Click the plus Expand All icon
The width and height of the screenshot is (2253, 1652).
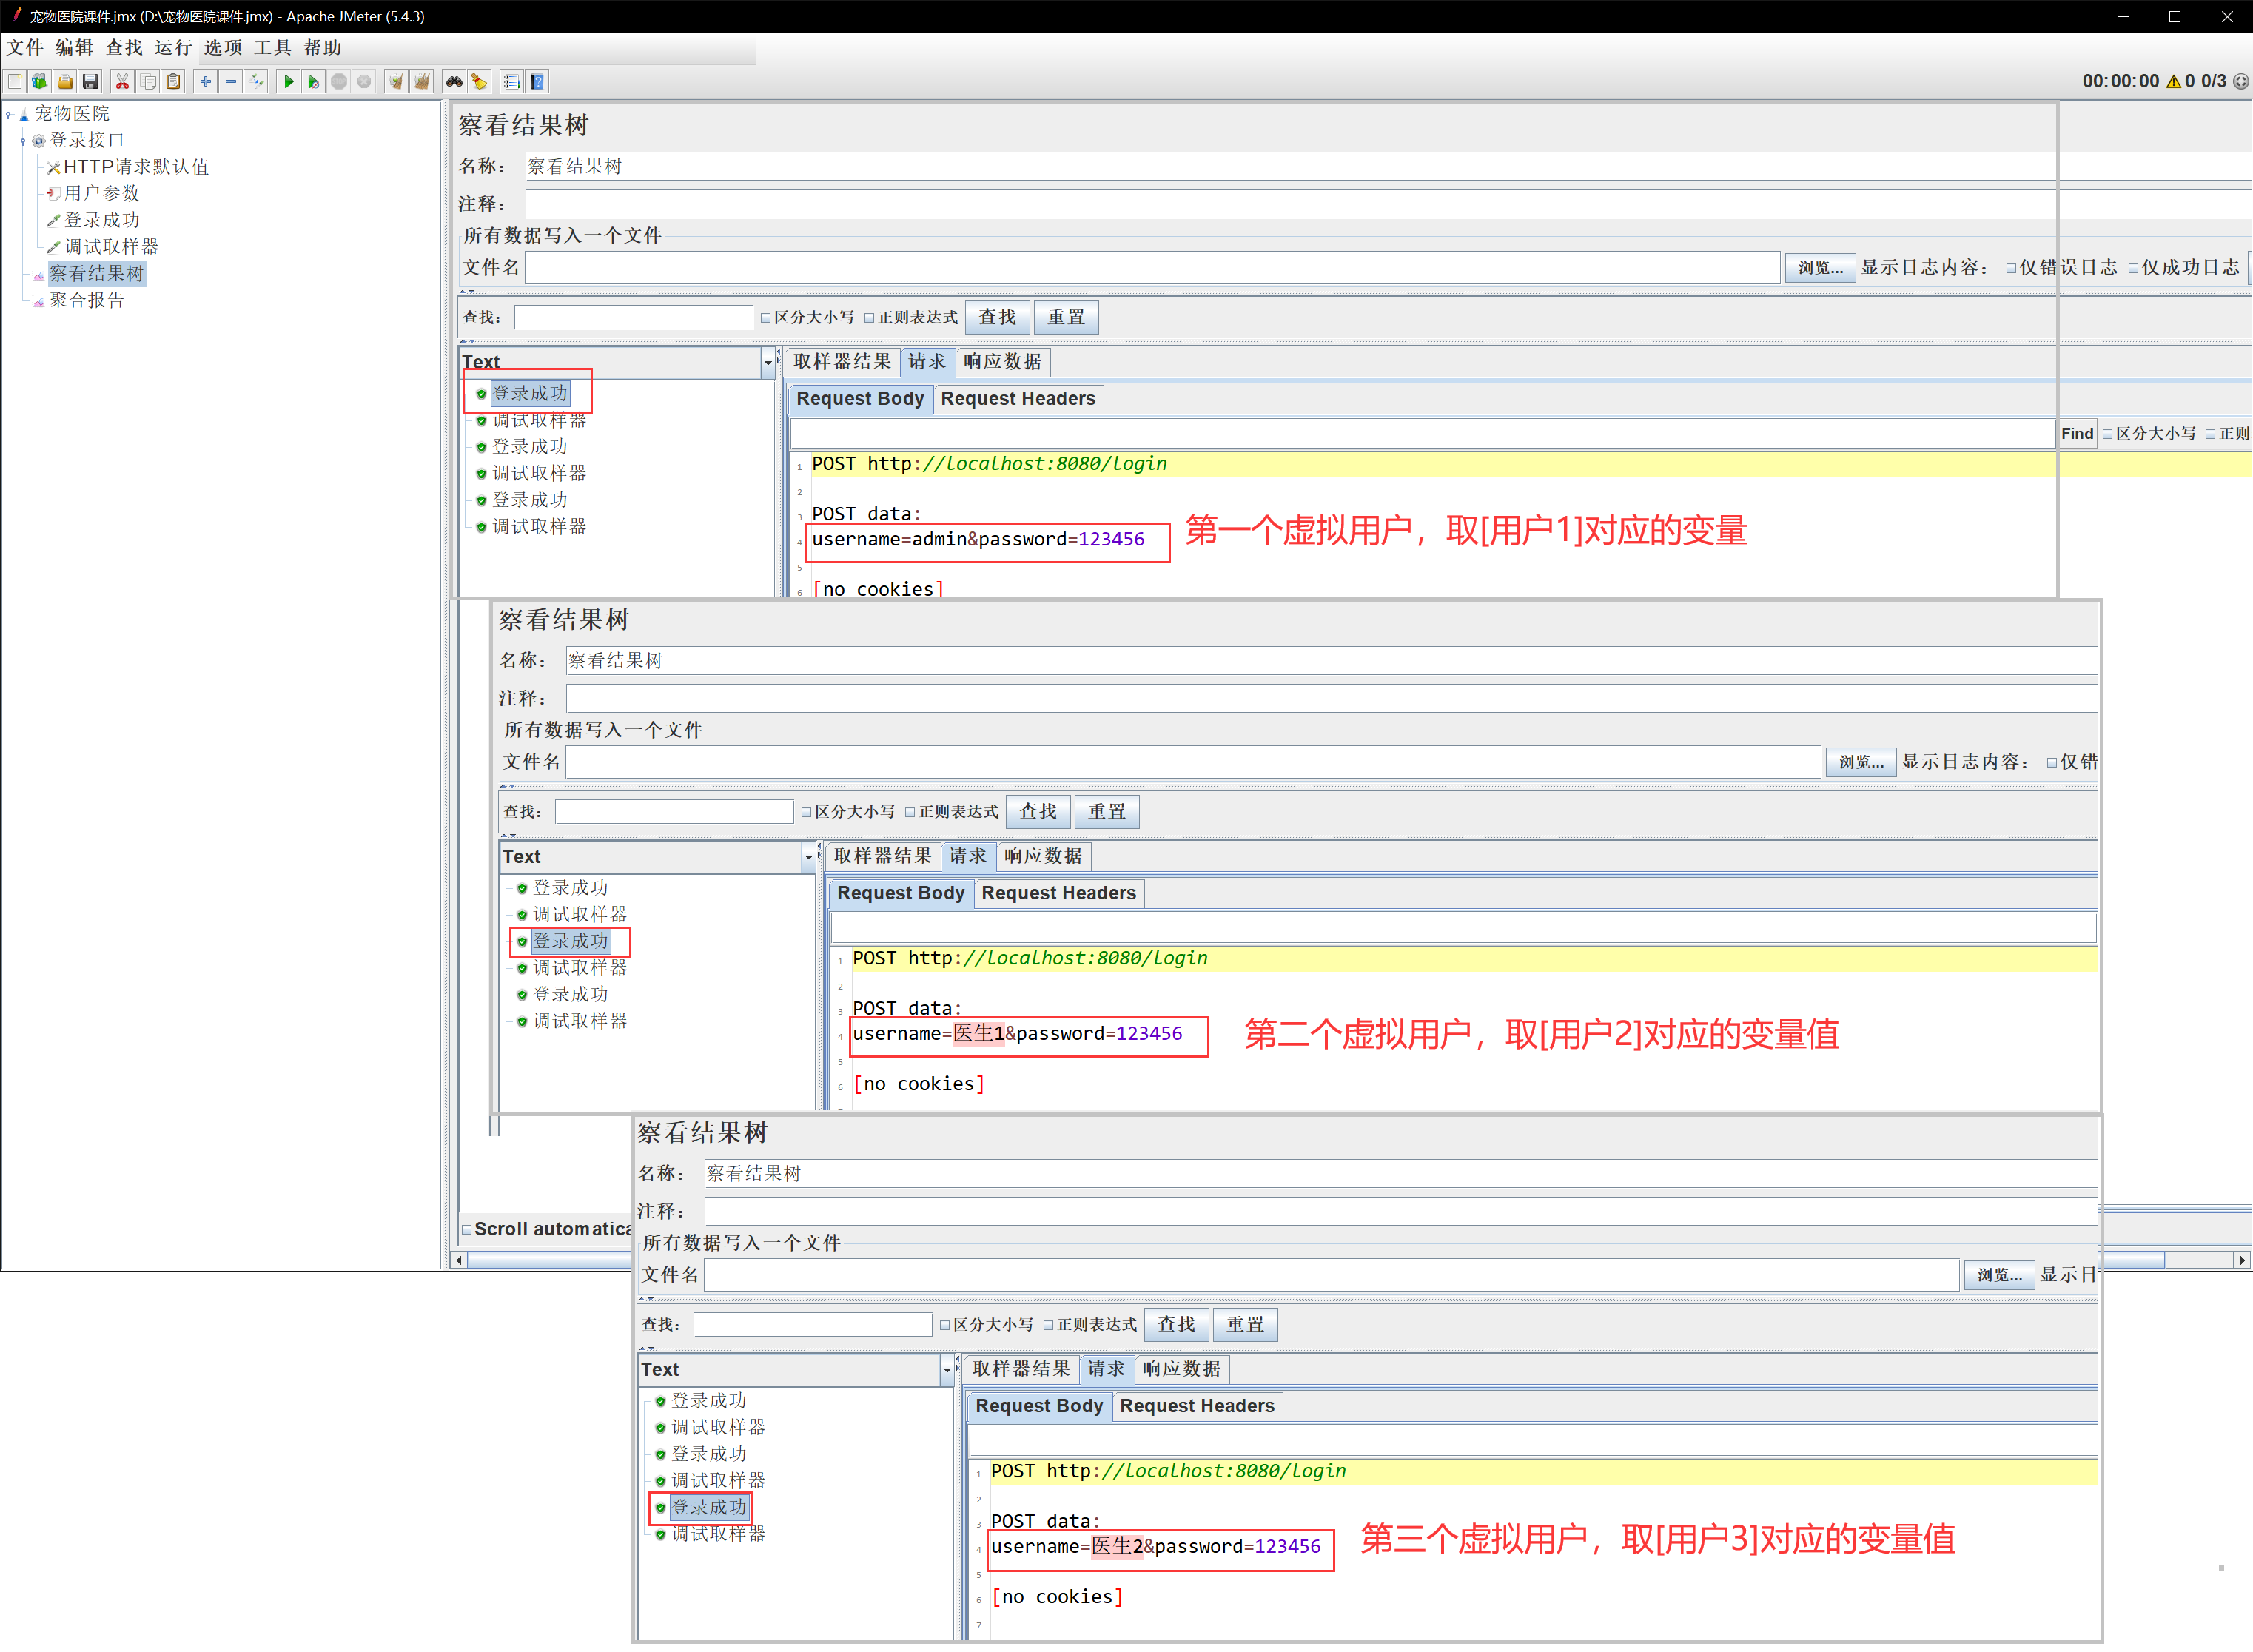point(205,82)
